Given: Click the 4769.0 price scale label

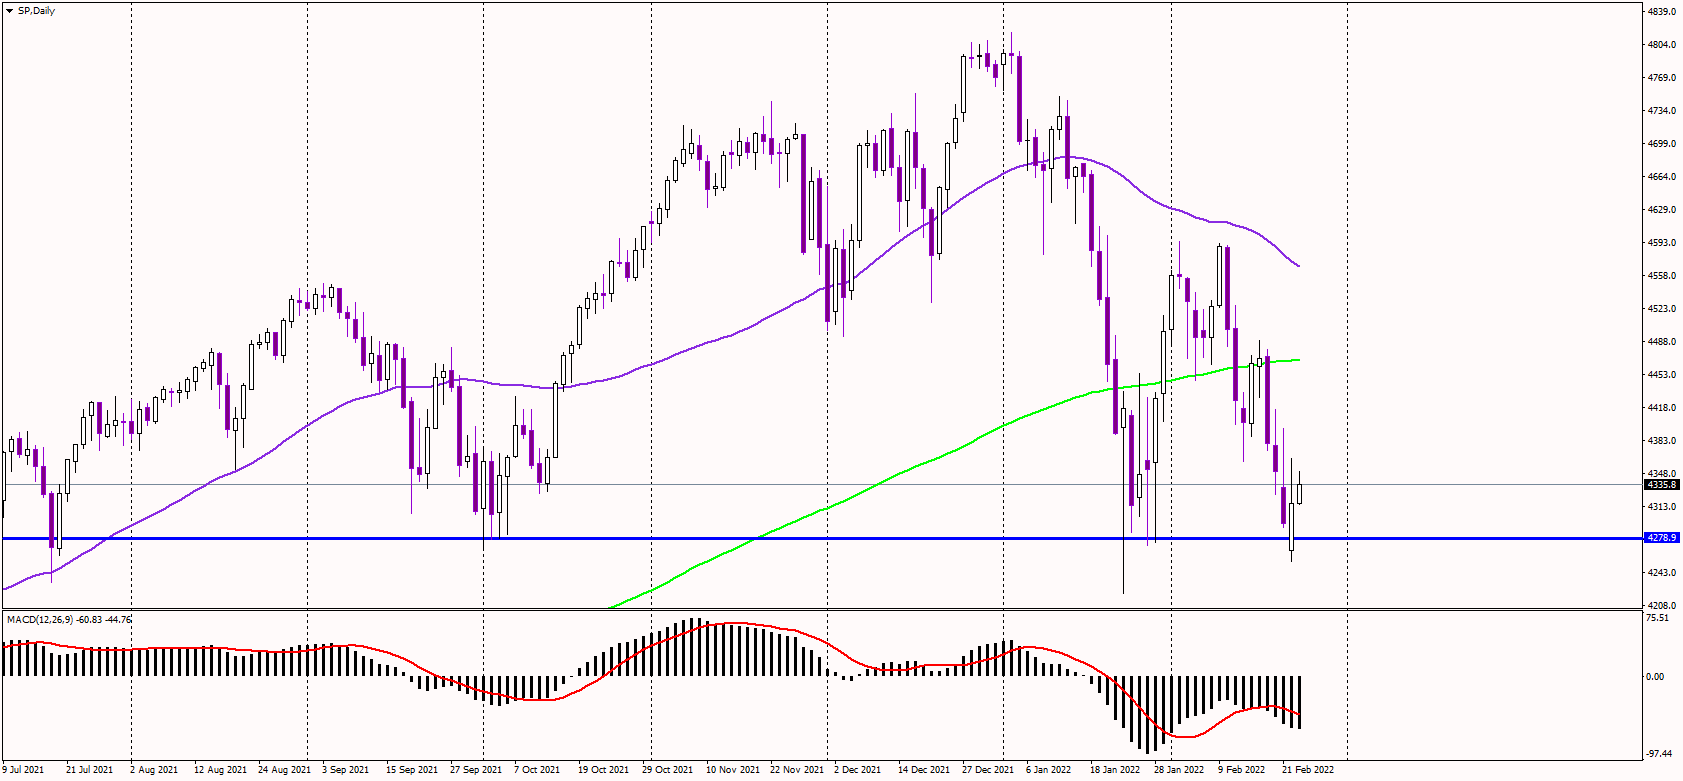Looking at the screenshot, I should pos(1662,78).
